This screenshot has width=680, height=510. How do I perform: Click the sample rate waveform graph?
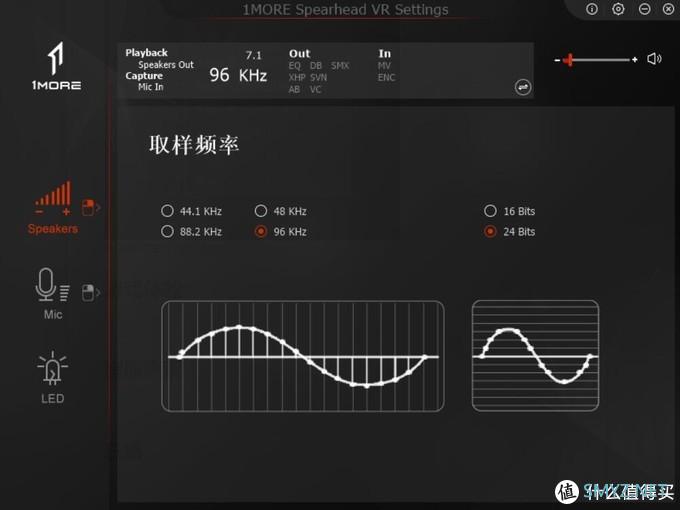(x=303, y=356)
